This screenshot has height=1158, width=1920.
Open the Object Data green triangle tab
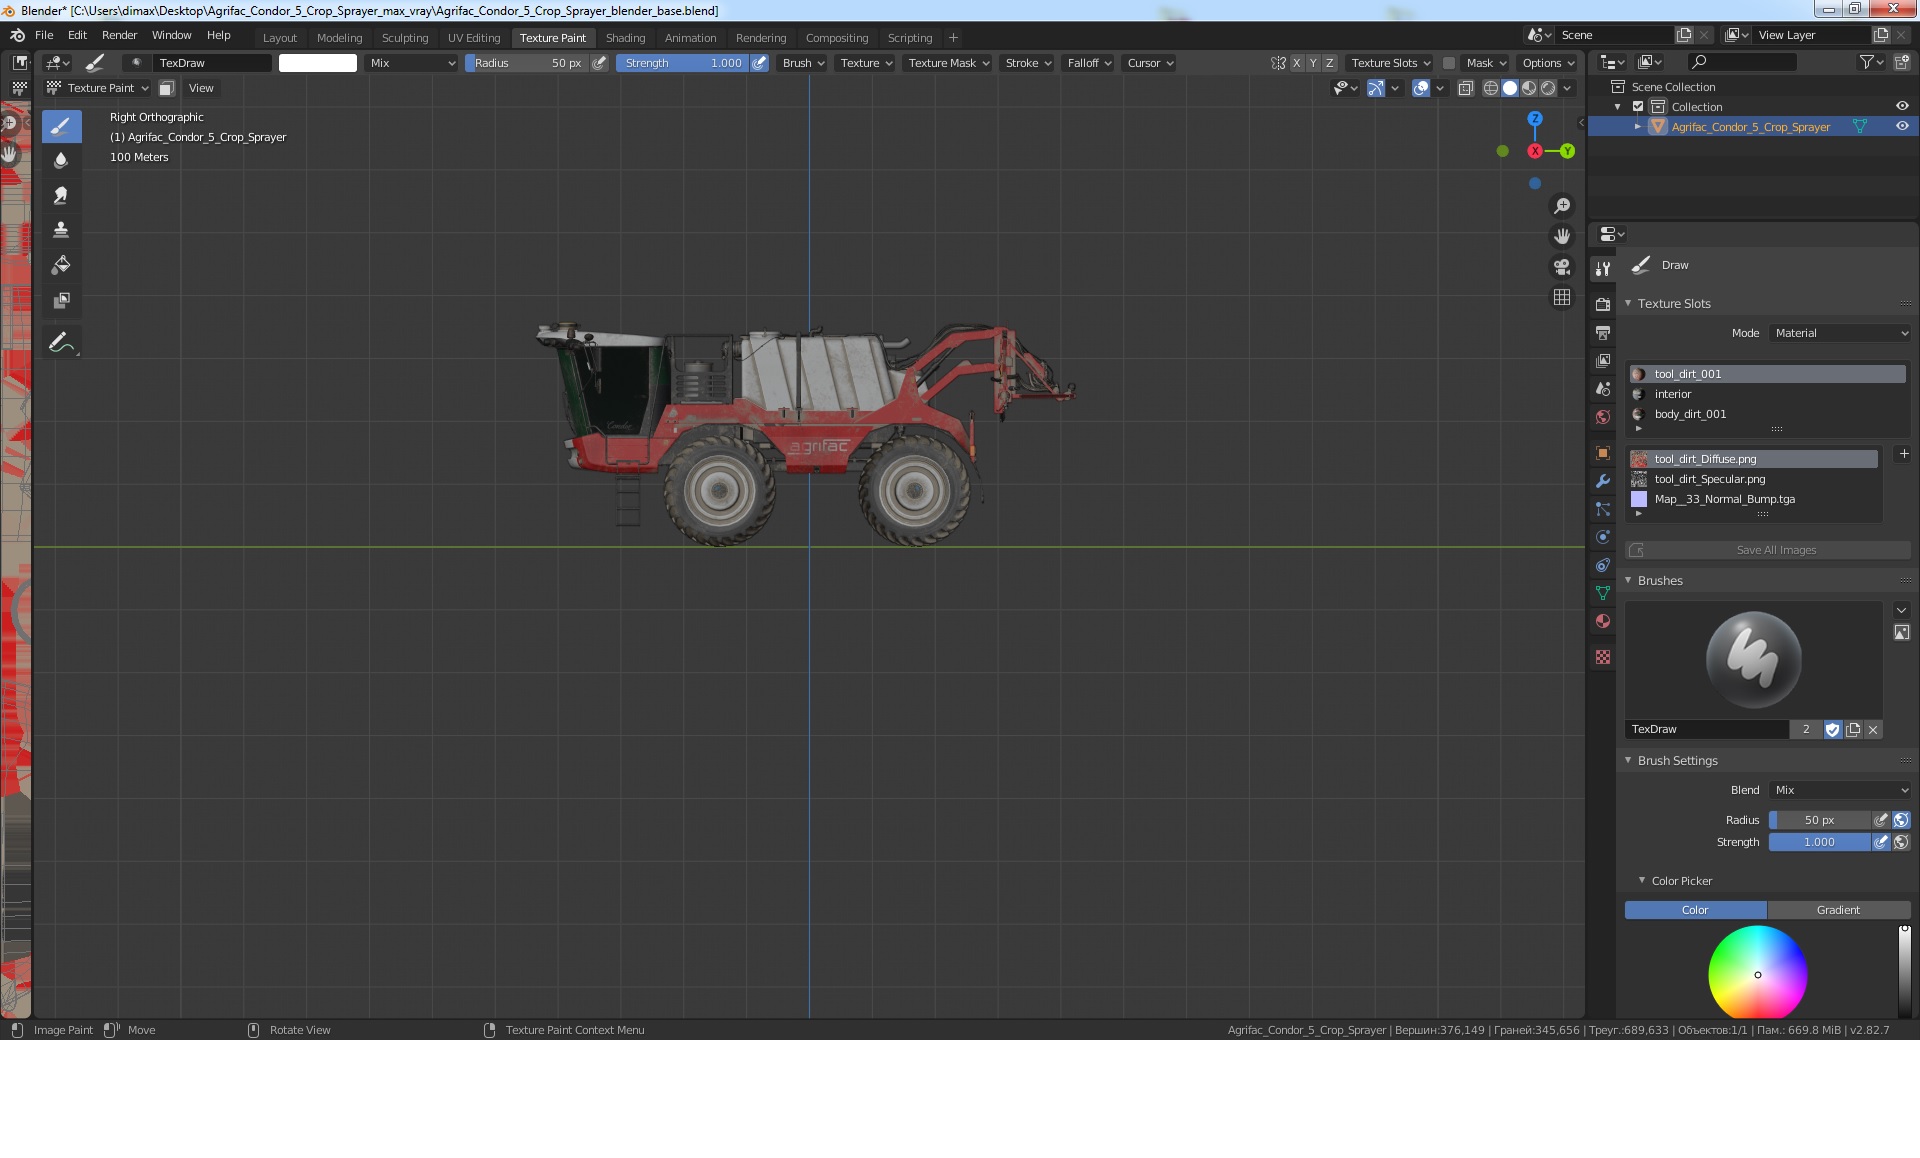coord(1603,593)
